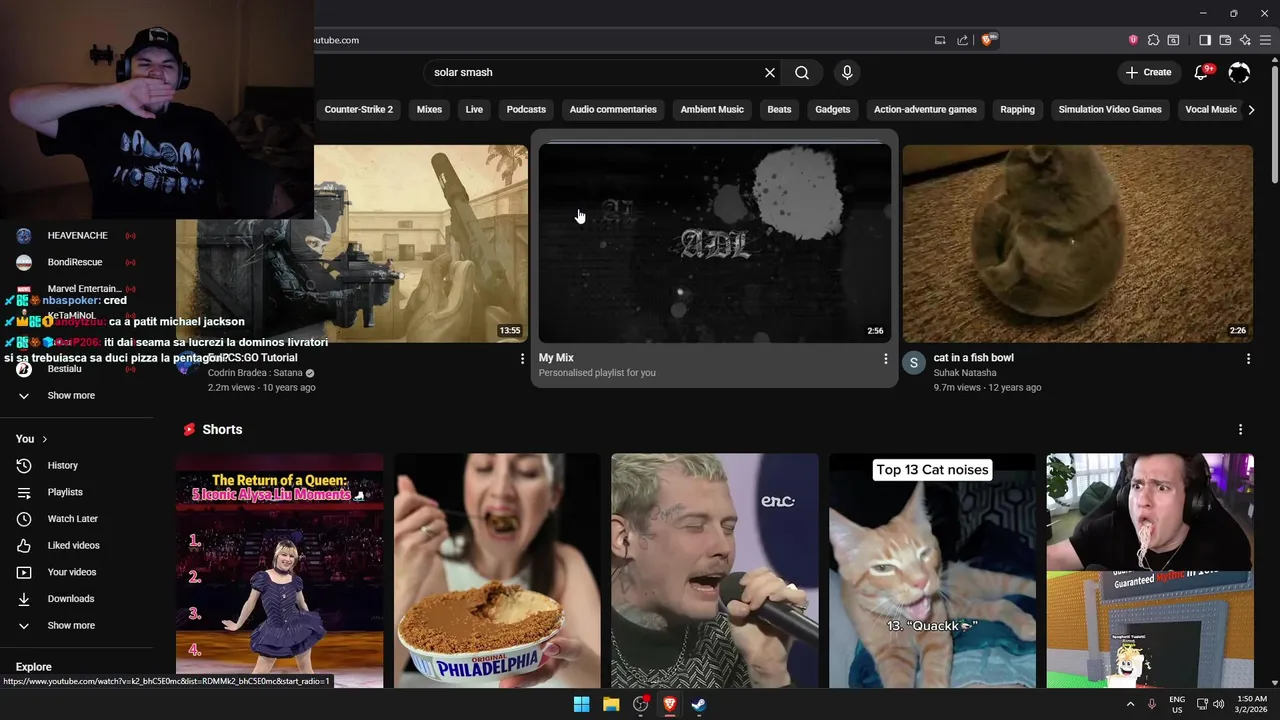Toggle the Brave sidebar panel
1280x720 pixels.
pos(1205,40)
